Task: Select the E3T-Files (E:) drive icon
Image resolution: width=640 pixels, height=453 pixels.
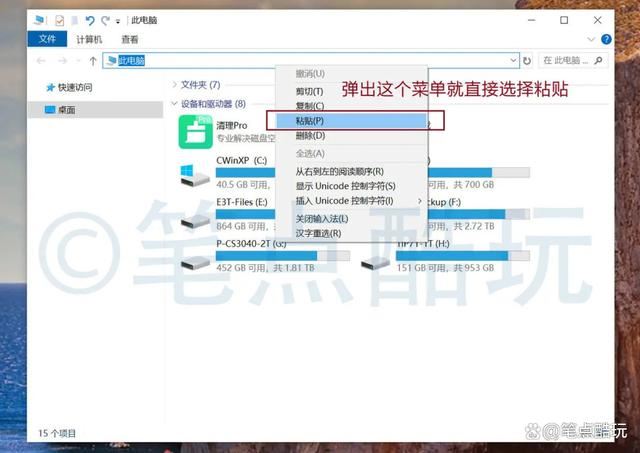Action: pos(195,220)
